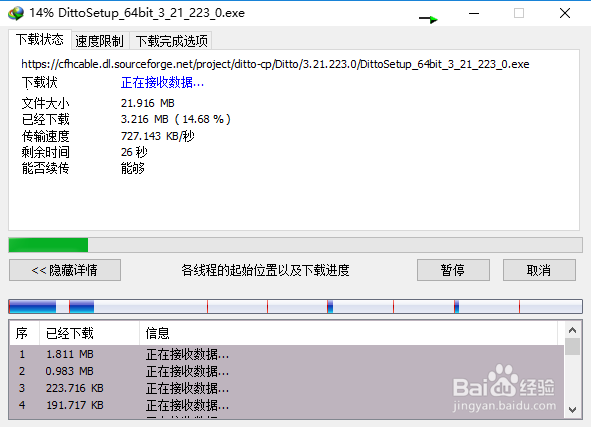Select thread row 3 with 223.716 KB

pos(287,388)
